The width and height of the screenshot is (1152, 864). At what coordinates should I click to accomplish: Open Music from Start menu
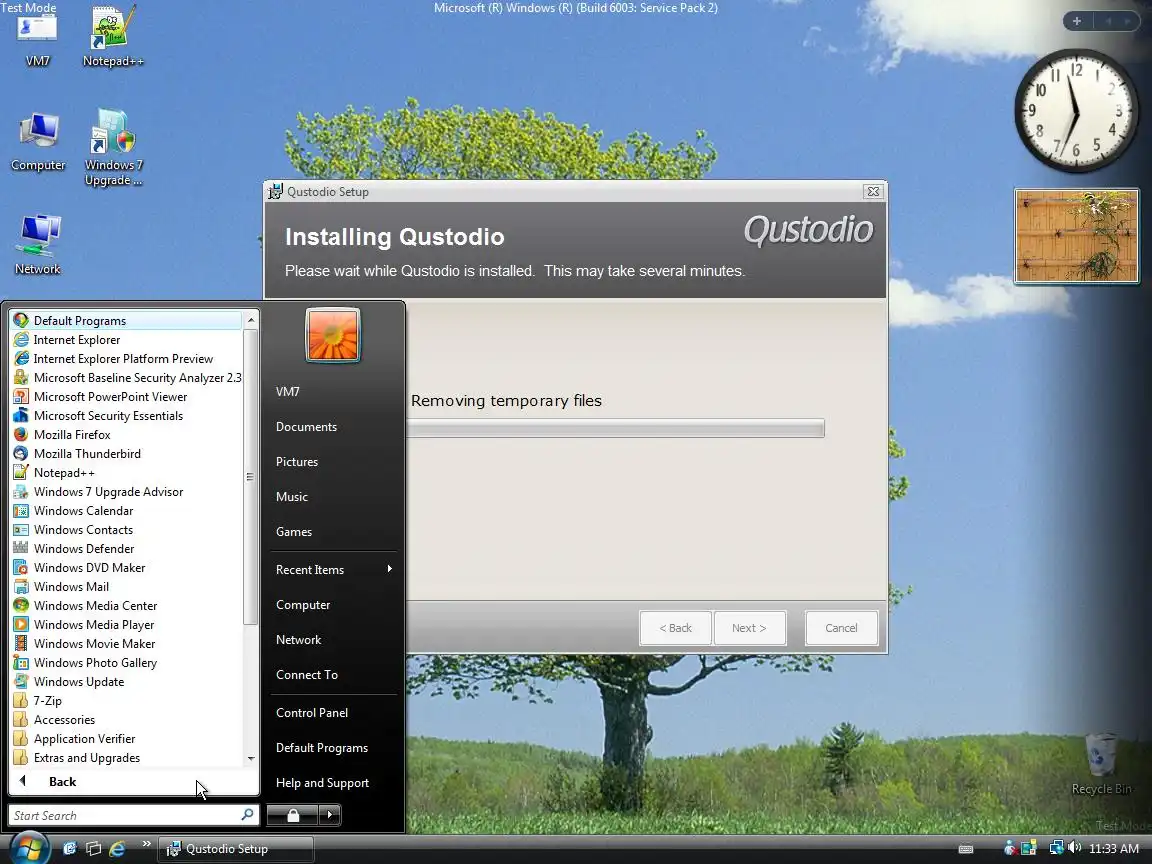pos(333,497)
